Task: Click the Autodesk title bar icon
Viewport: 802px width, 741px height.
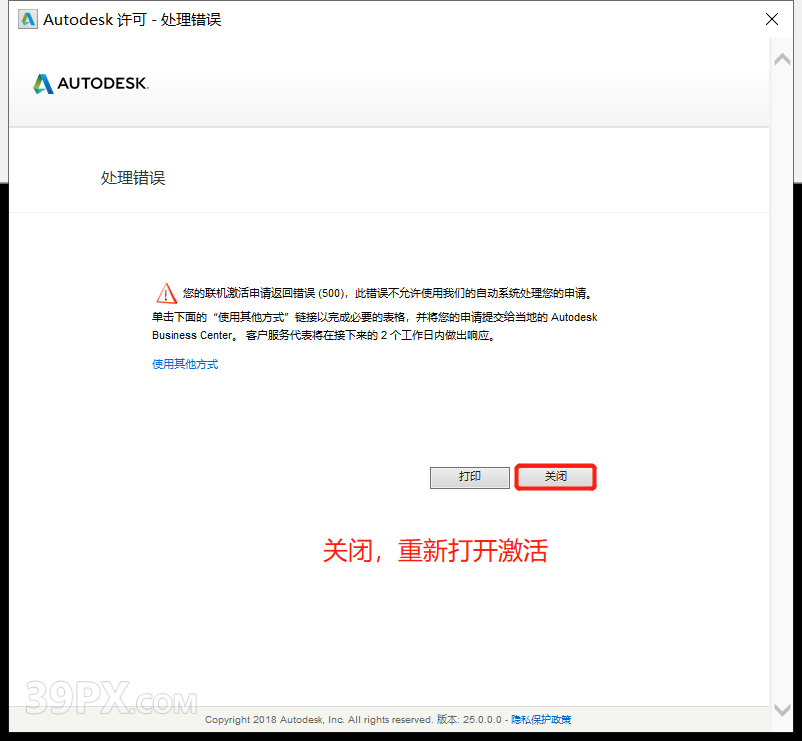Action: (28, 19)
